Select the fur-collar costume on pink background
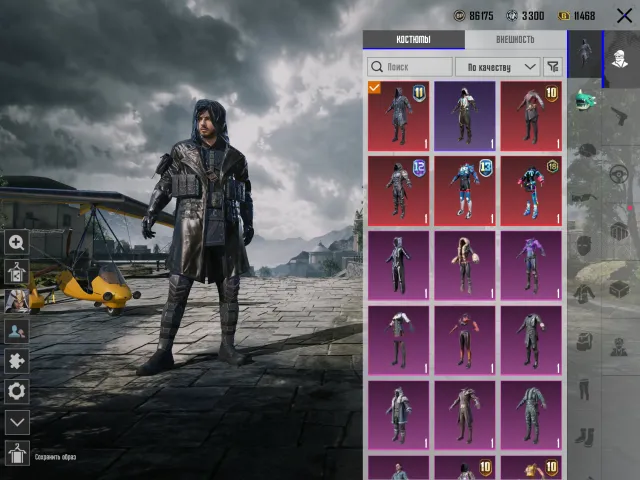640x480 pixels. pyautogui.click(x=464, y=266)
